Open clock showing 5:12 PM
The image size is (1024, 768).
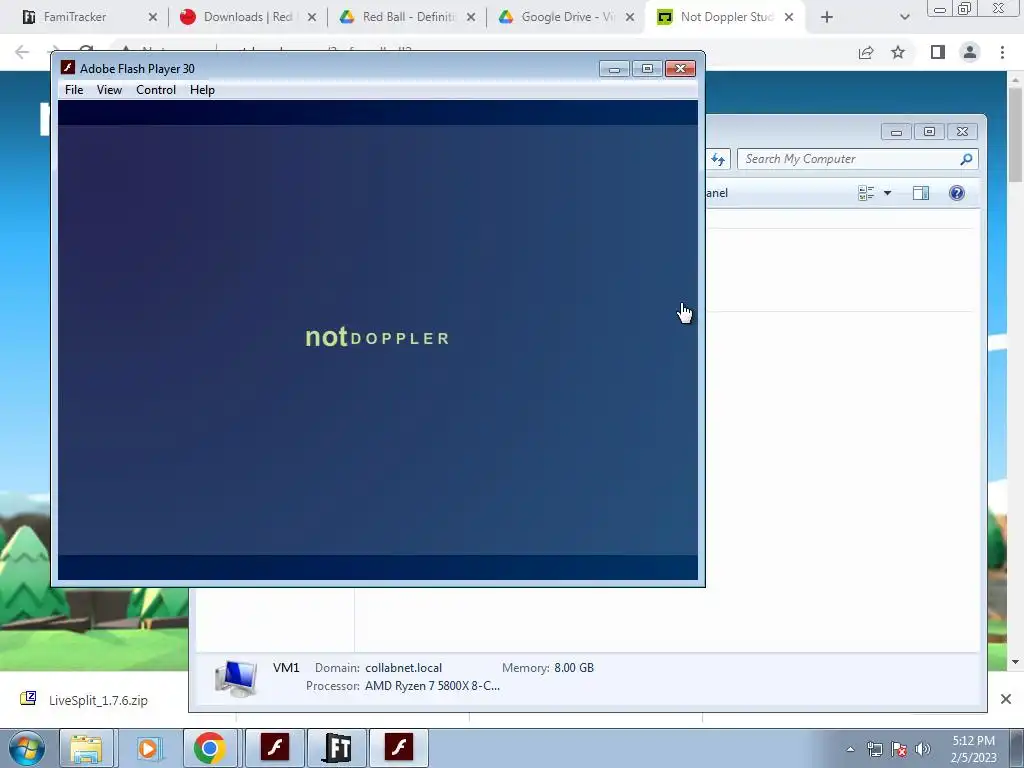(x=974, y=749)
